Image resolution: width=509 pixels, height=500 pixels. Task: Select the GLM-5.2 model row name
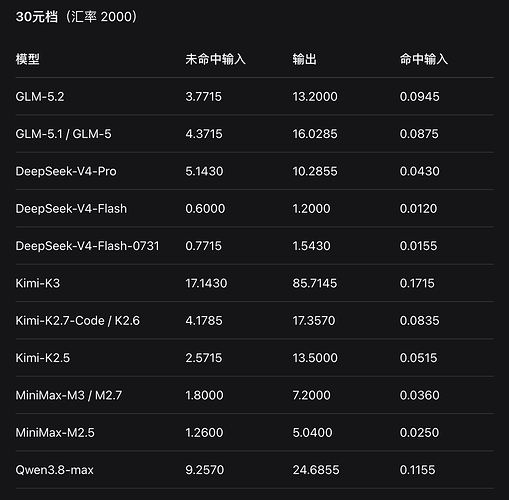point(40,97)
